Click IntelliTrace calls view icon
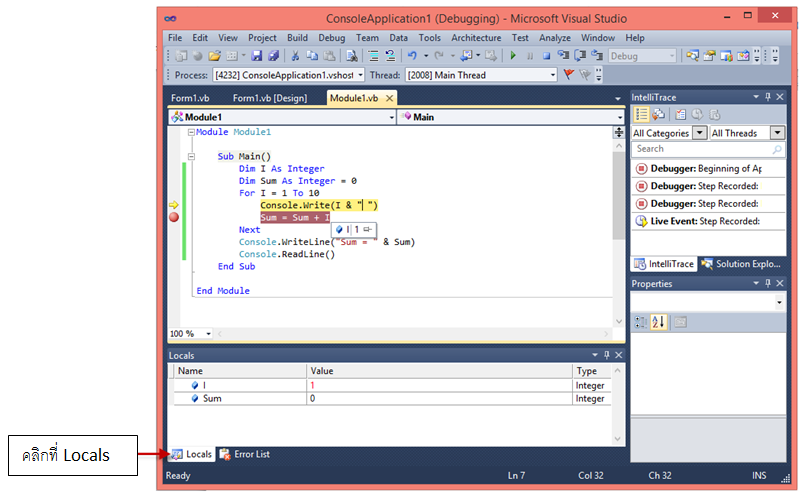The width and height of the screenshot is (804, 497). click(x=658, y=114)
